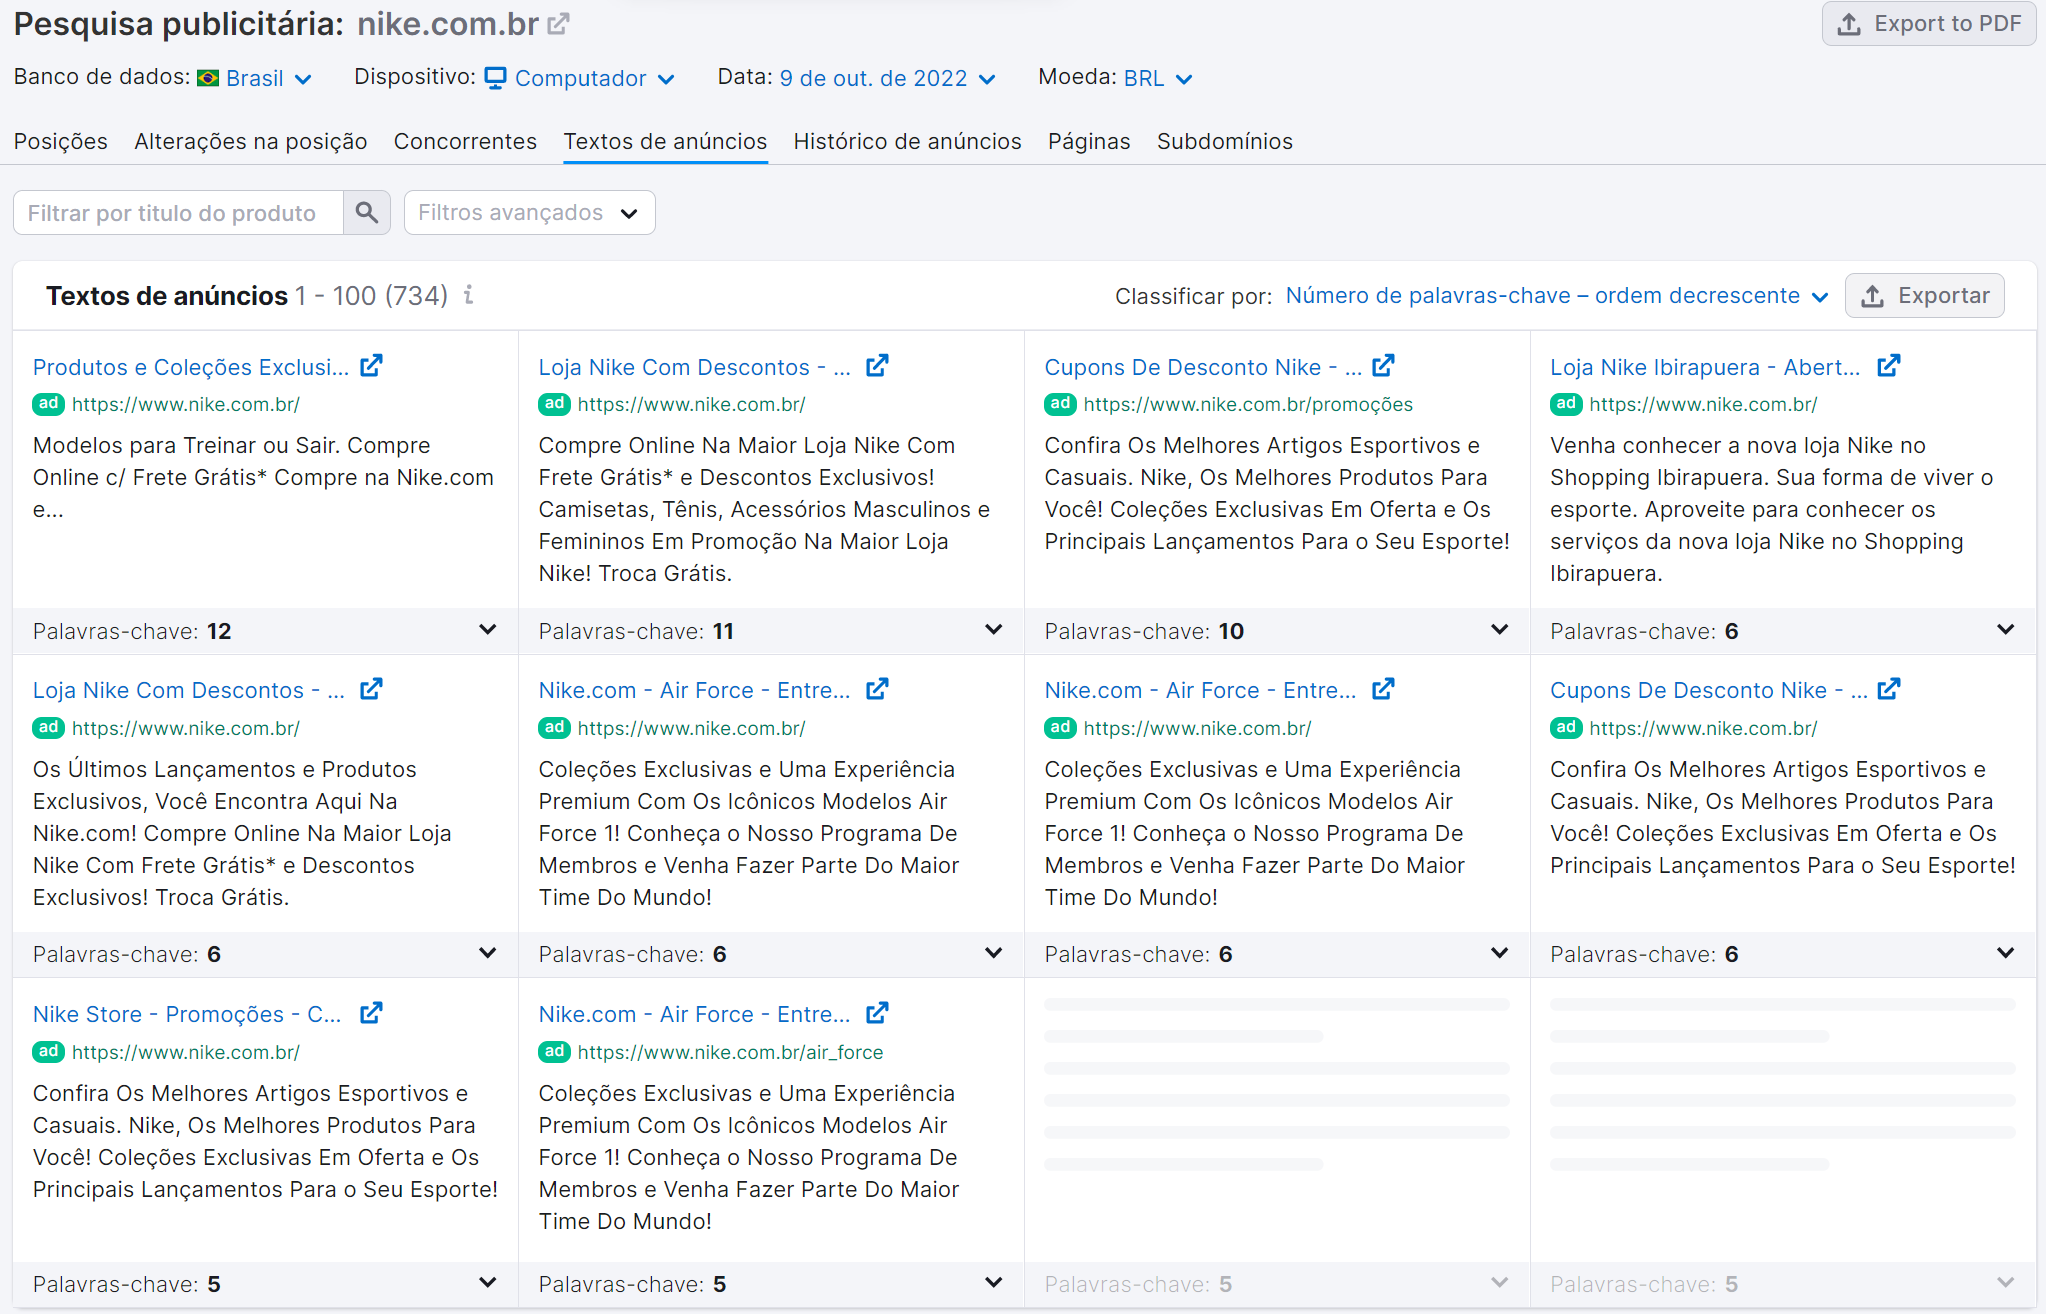Open nike.com.br external link icon in header
Screen dimensions: 2046x1314
point(559,24)
